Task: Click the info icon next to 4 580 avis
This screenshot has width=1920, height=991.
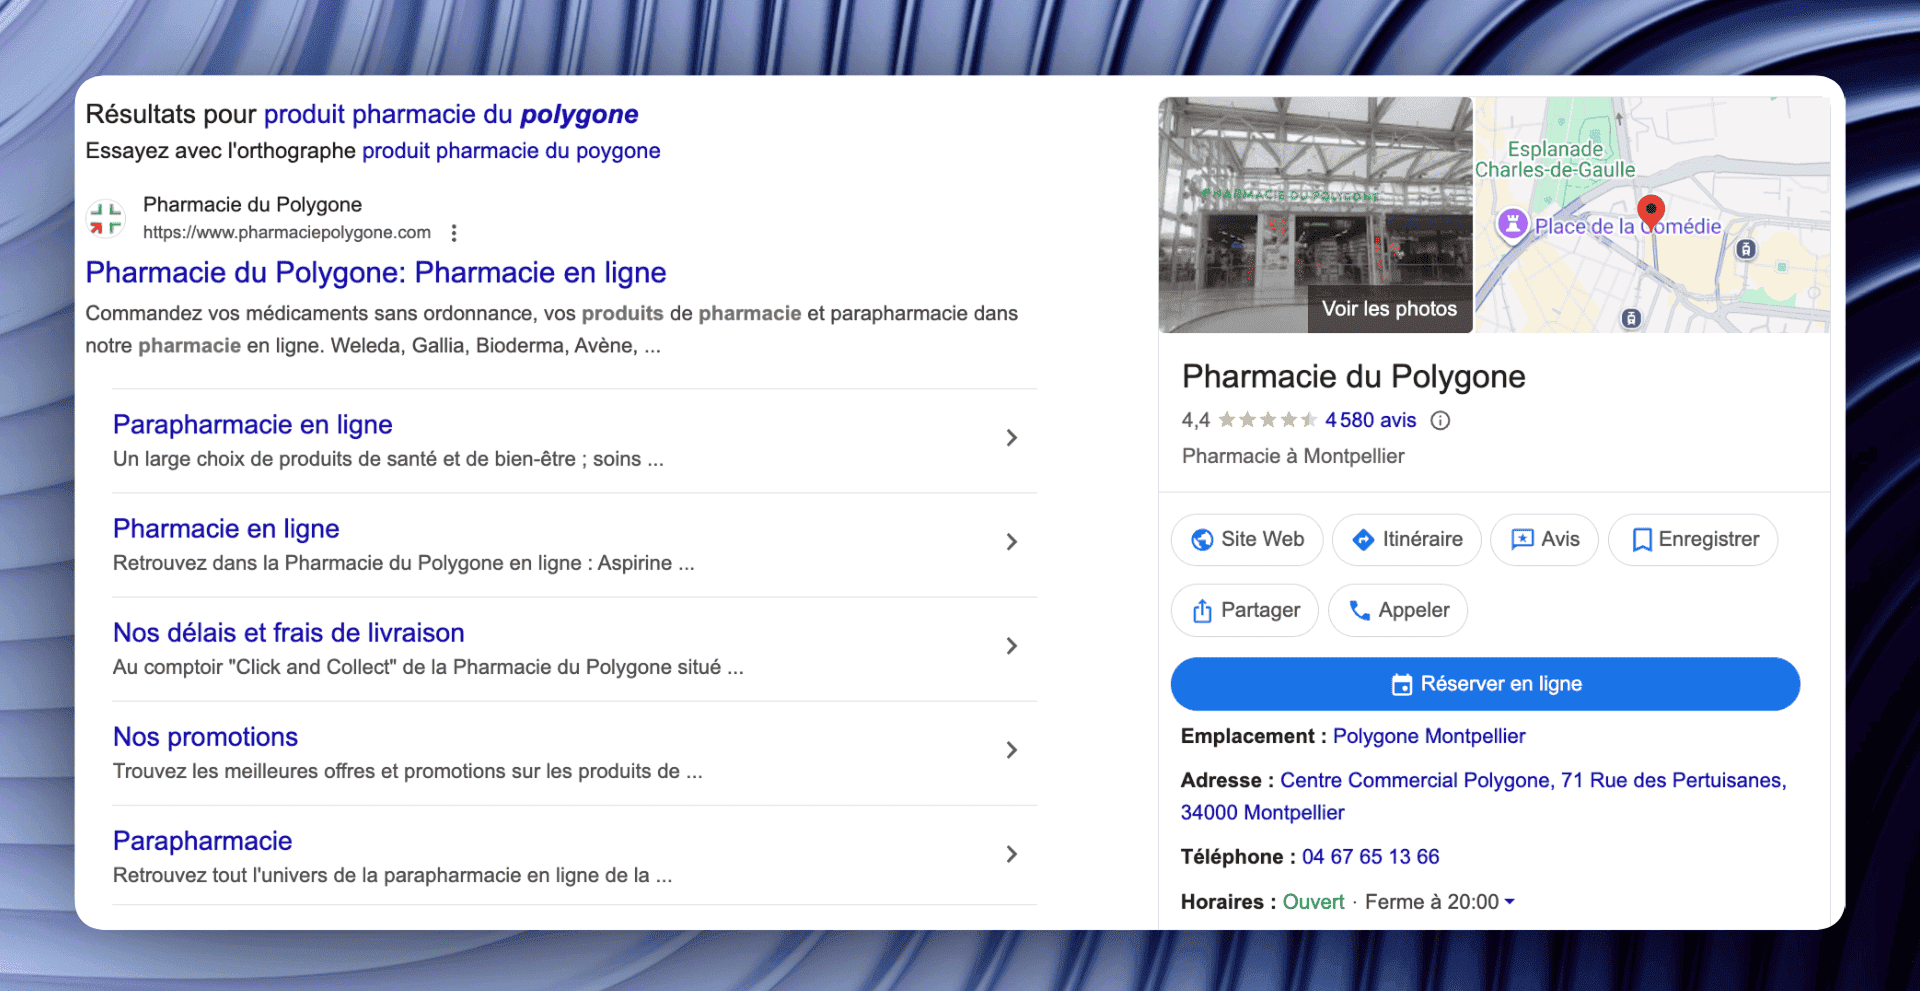Action: 1440,420
